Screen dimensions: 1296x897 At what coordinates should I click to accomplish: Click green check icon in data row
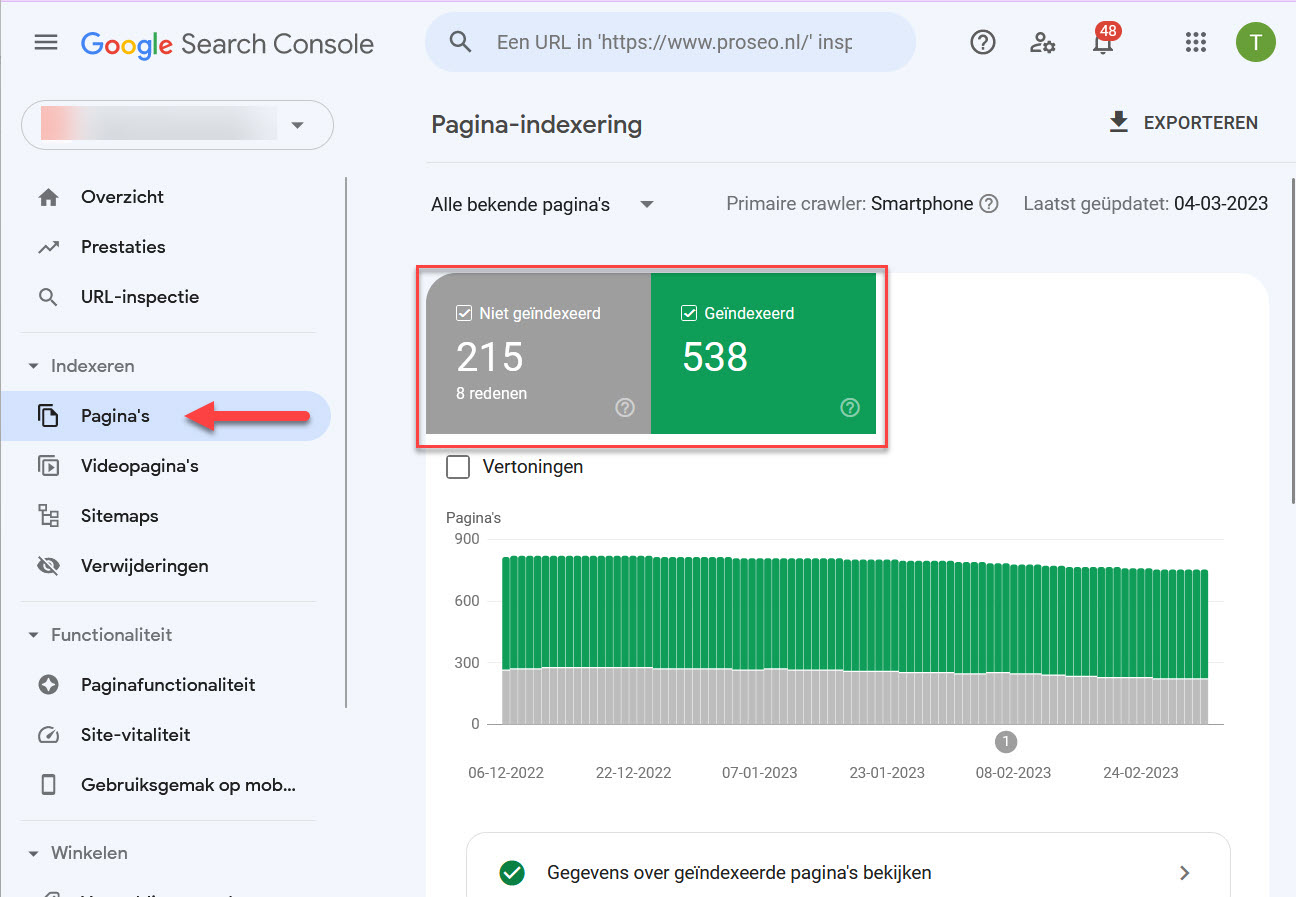pyautogui.click(x=512, y=873)
